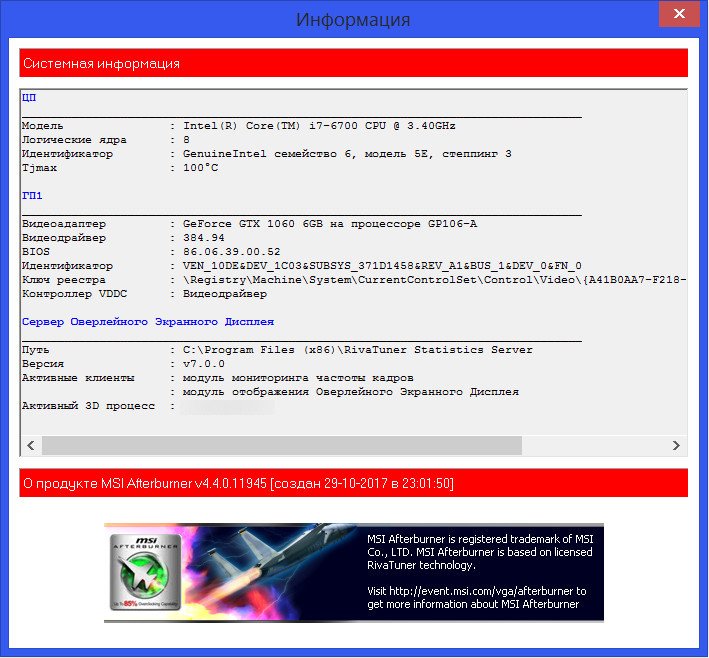Viewport: 709px width, 658px height.
Task: Click the 'Логические ядра' row label
Action: tap(74, 140)
